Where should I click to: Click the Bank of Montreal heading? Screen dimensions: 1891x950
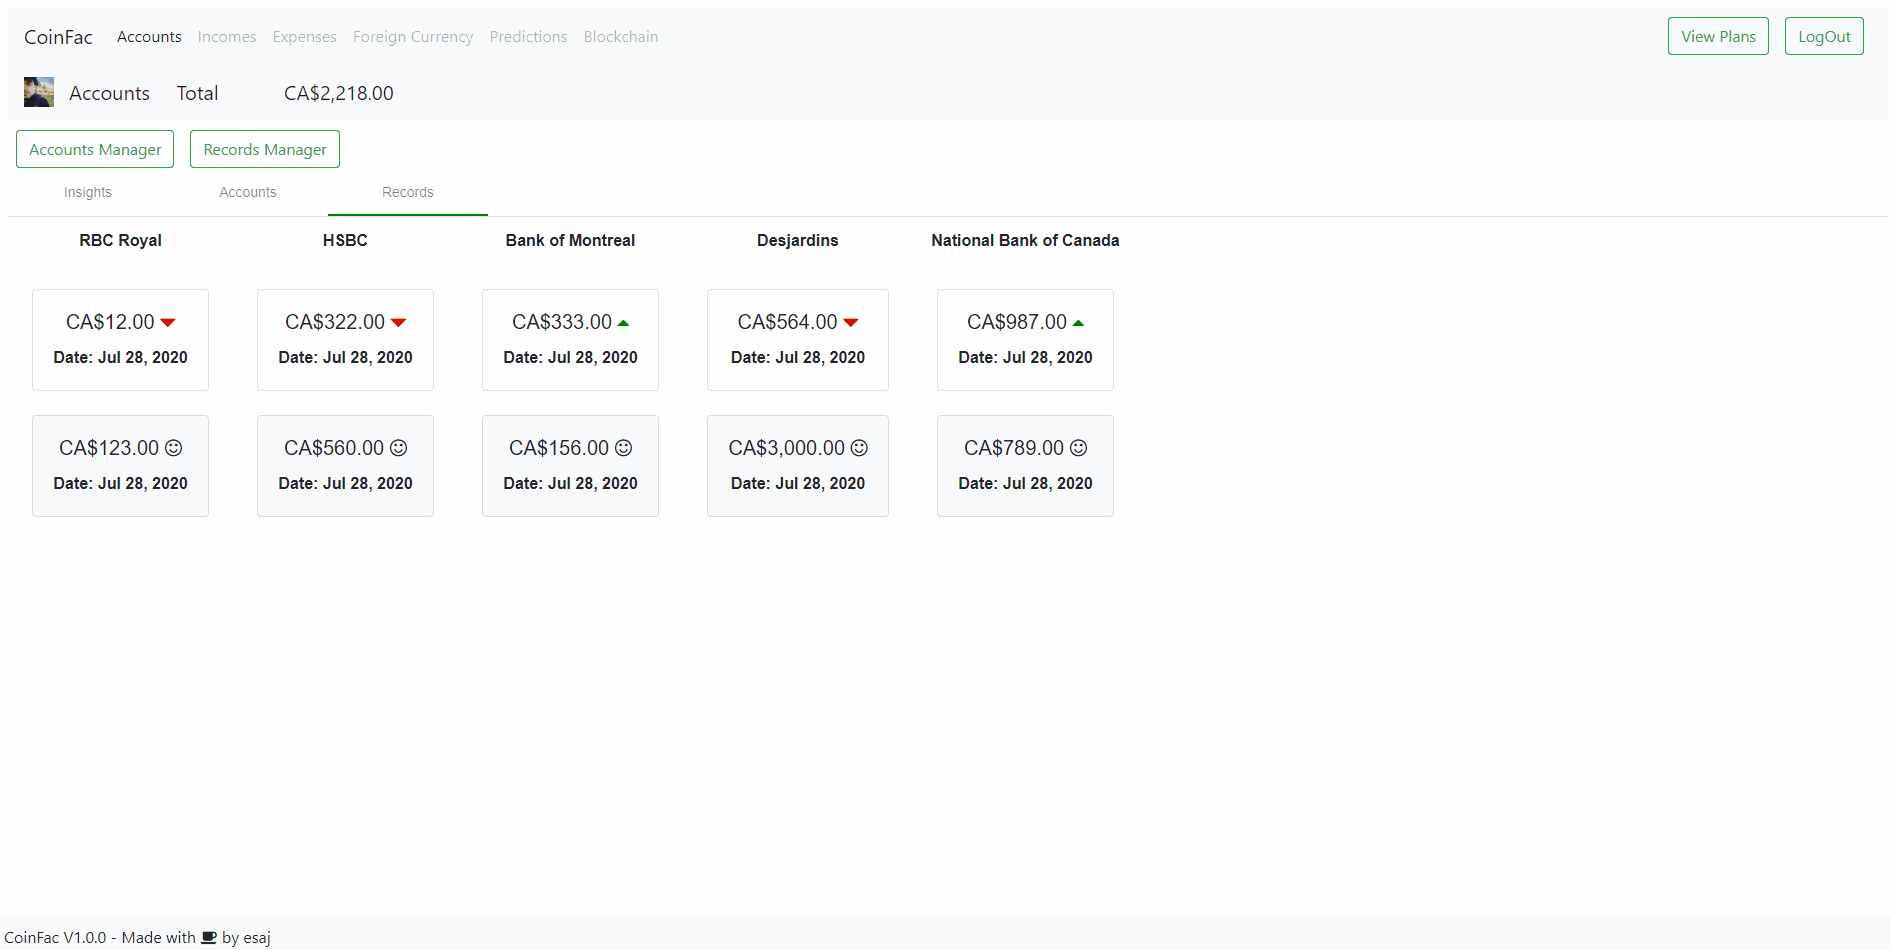pyautogui.click(x=570, y=240)
